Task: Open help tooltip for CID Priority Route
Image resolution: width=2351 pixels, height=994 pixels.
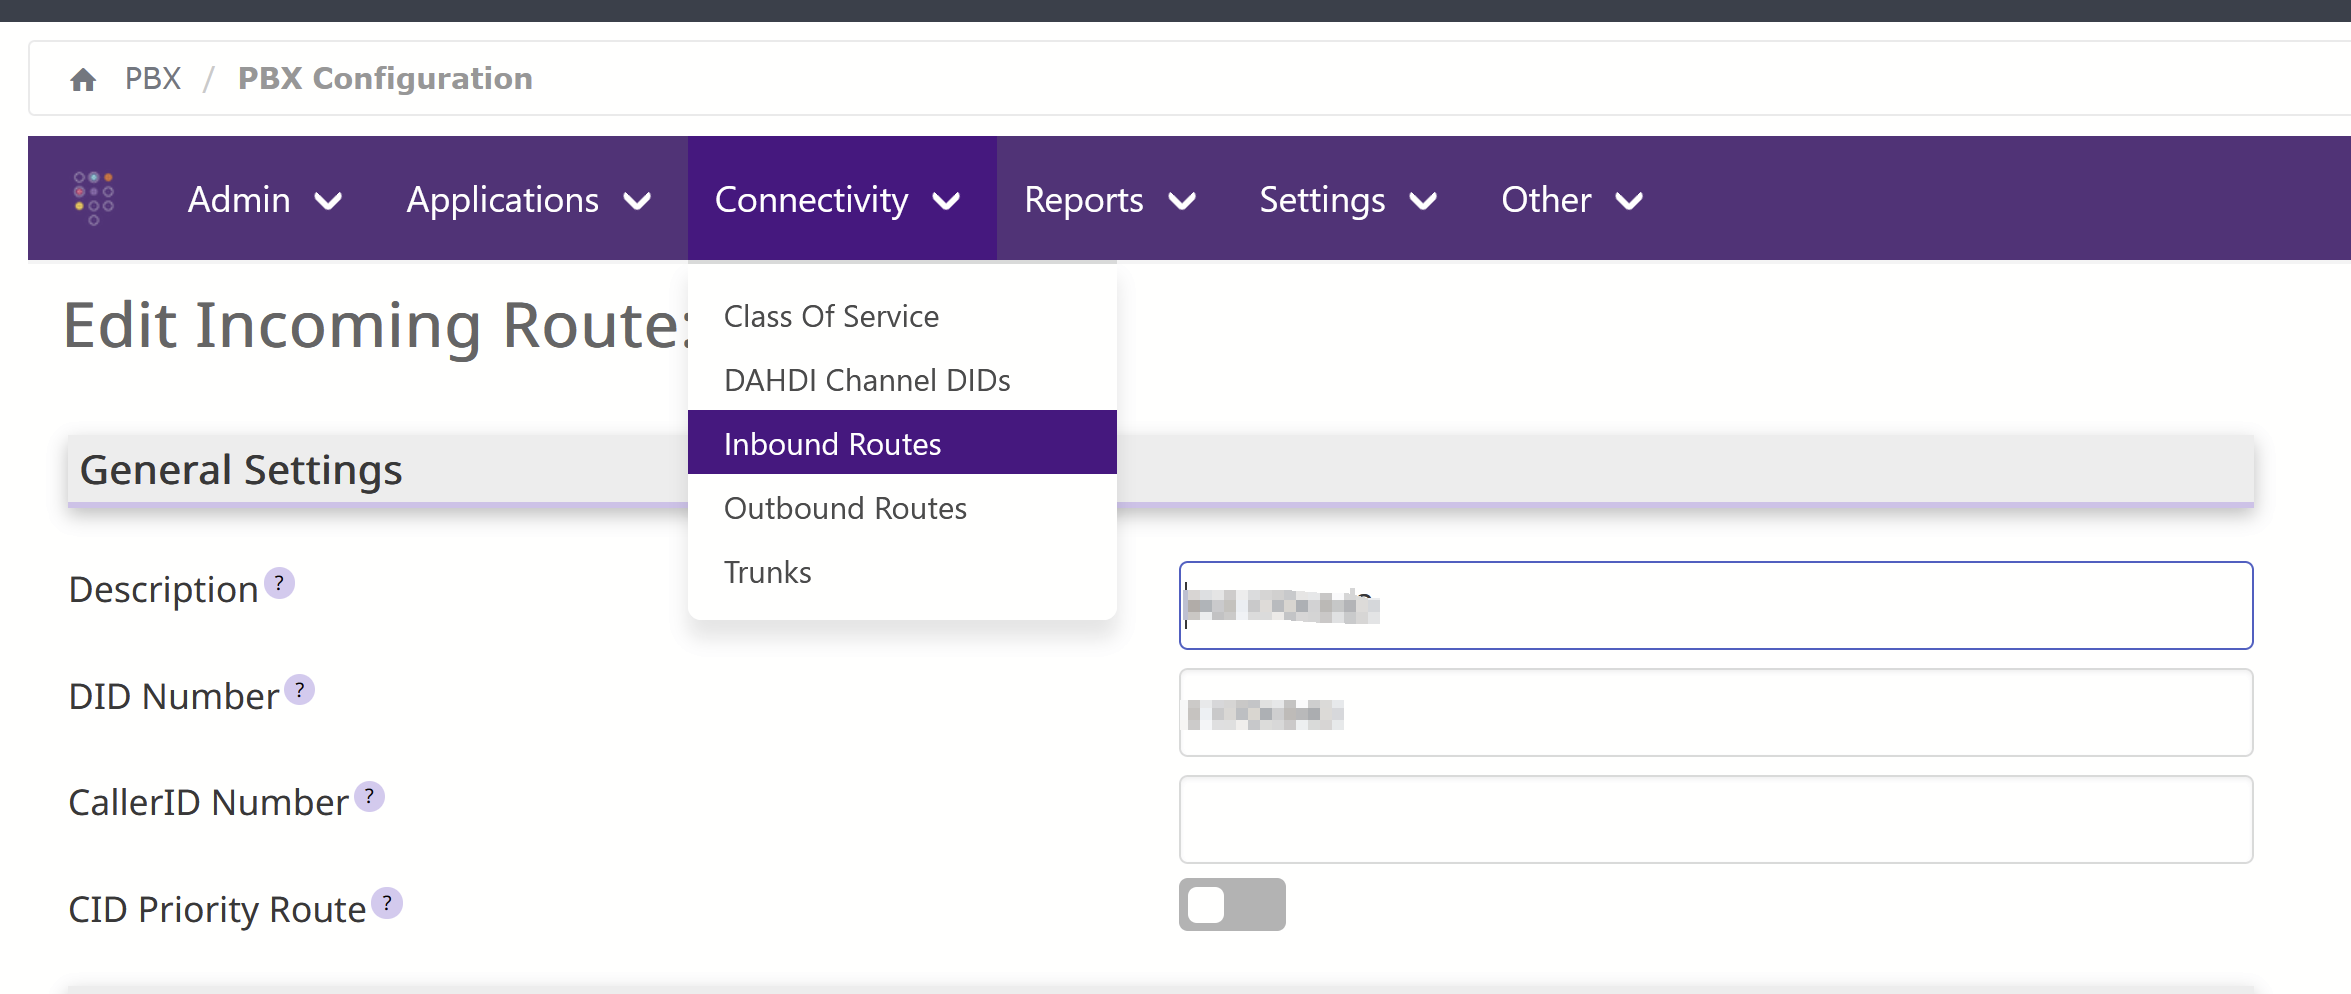Action: pyautogui.click(x=387, y=903)
